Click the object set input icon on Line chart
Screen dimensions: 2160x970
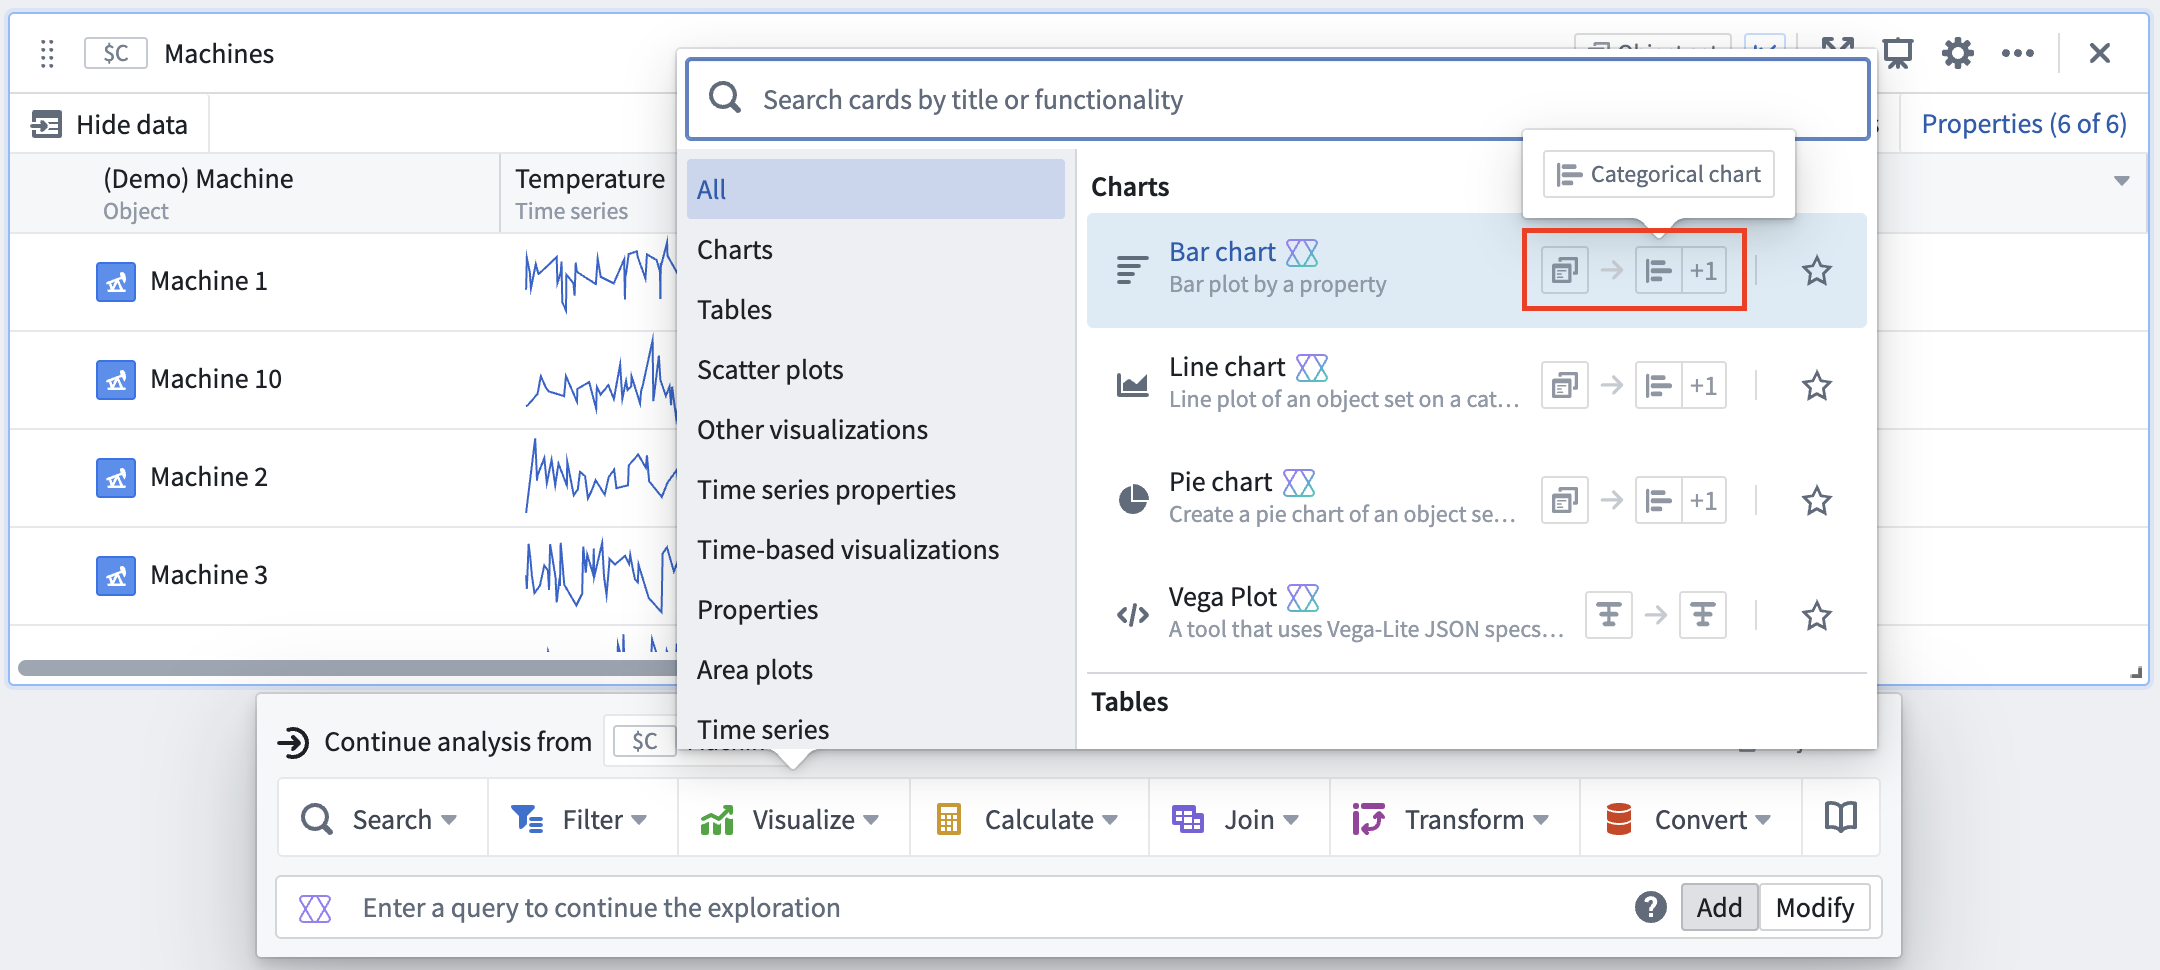pos(1565,386)
